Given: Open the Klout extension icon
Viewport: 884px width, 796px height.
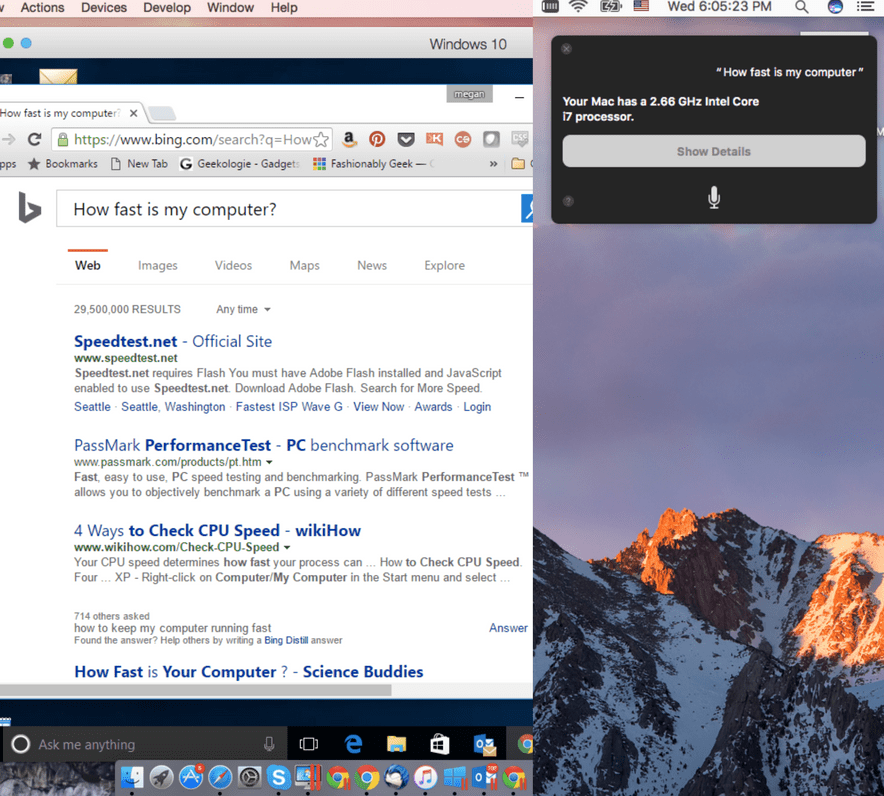Looking at the screenshot, I should (434, 139).
